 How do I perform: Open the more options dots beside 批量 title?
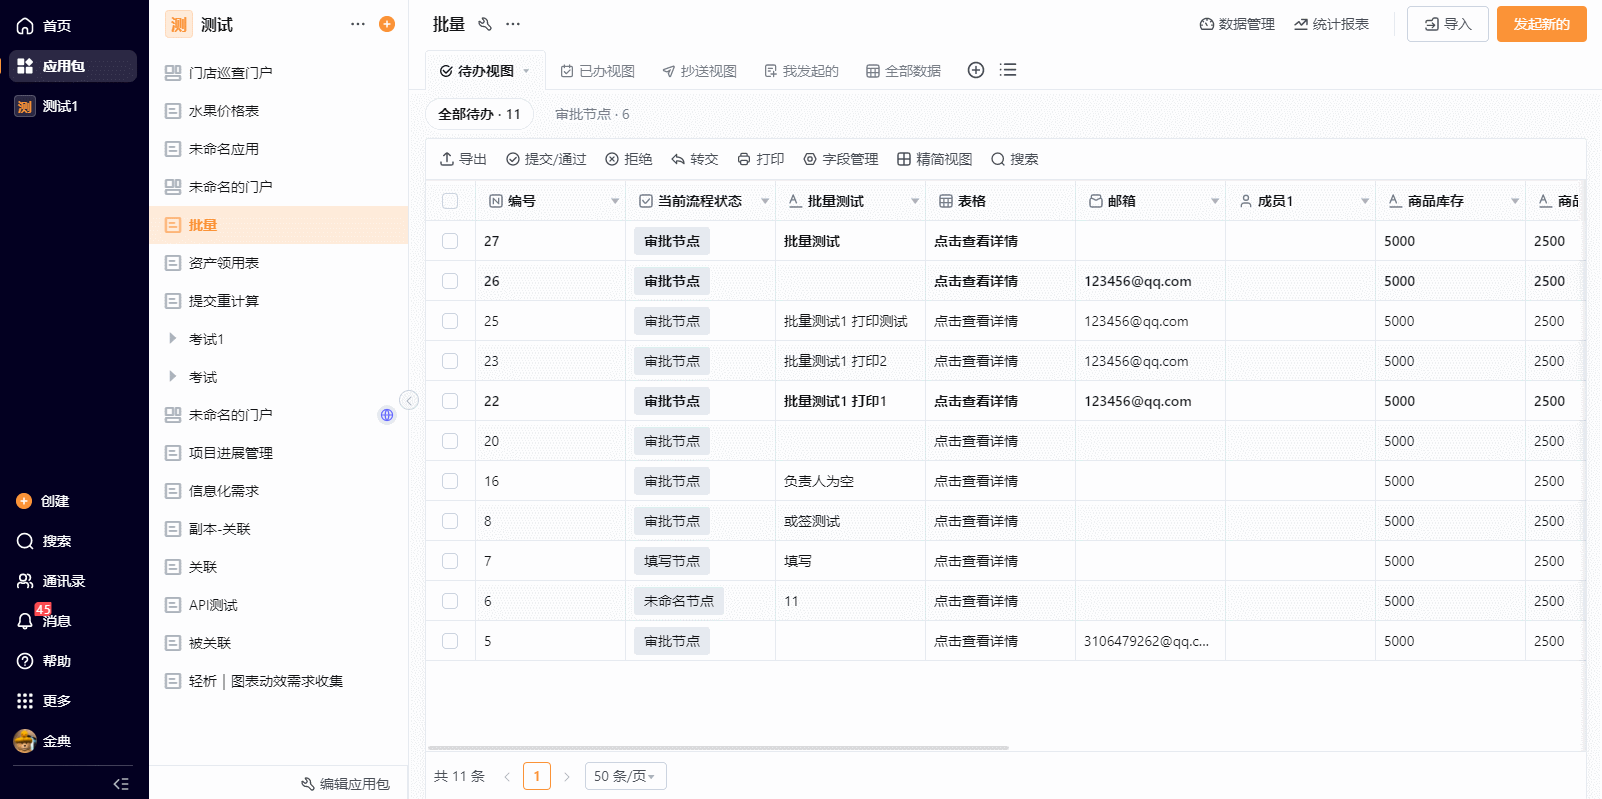[x=513, y=24]
